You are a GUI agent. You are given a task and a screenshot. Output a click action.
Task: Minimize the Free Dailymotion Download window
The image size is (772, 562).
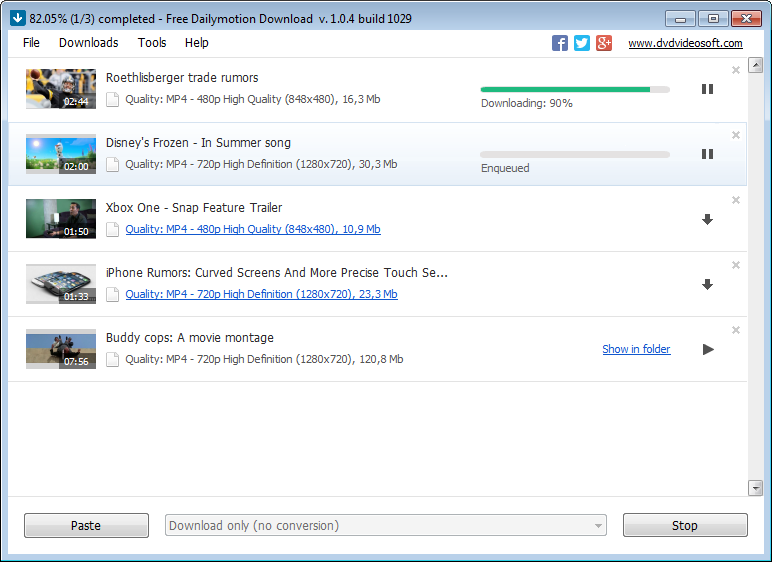680,19
